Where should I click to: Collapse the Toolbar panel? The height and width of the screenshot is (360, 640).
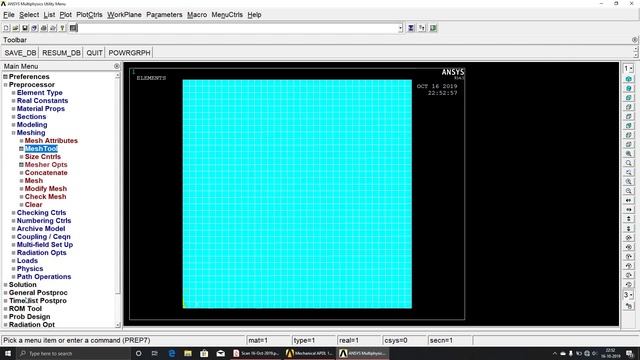(x=634, y=40)
